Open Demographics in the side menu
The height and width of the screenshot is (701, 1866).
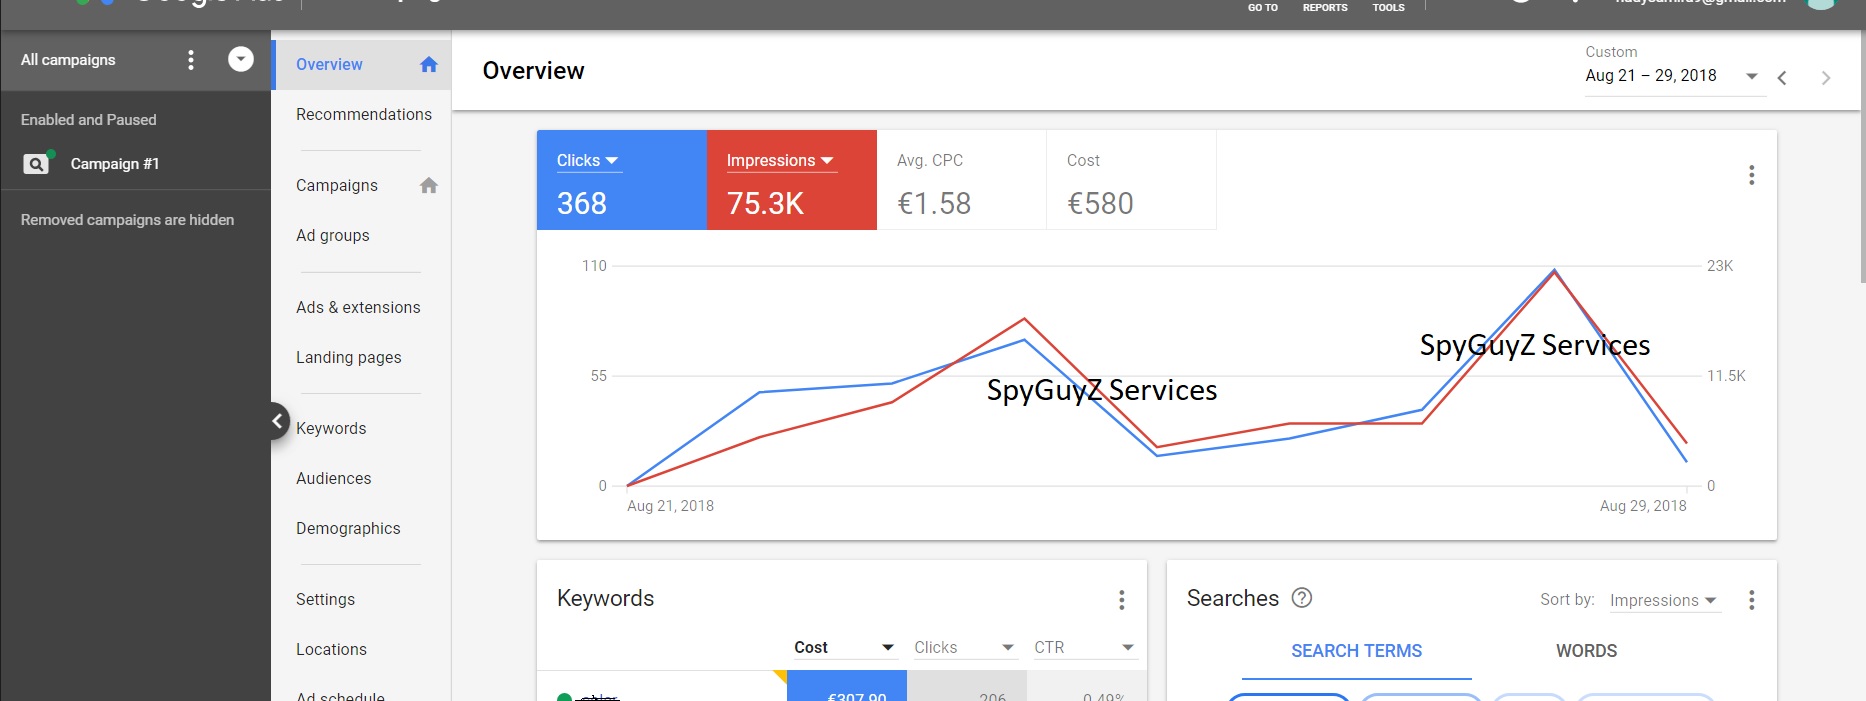[x=348, y=528]
